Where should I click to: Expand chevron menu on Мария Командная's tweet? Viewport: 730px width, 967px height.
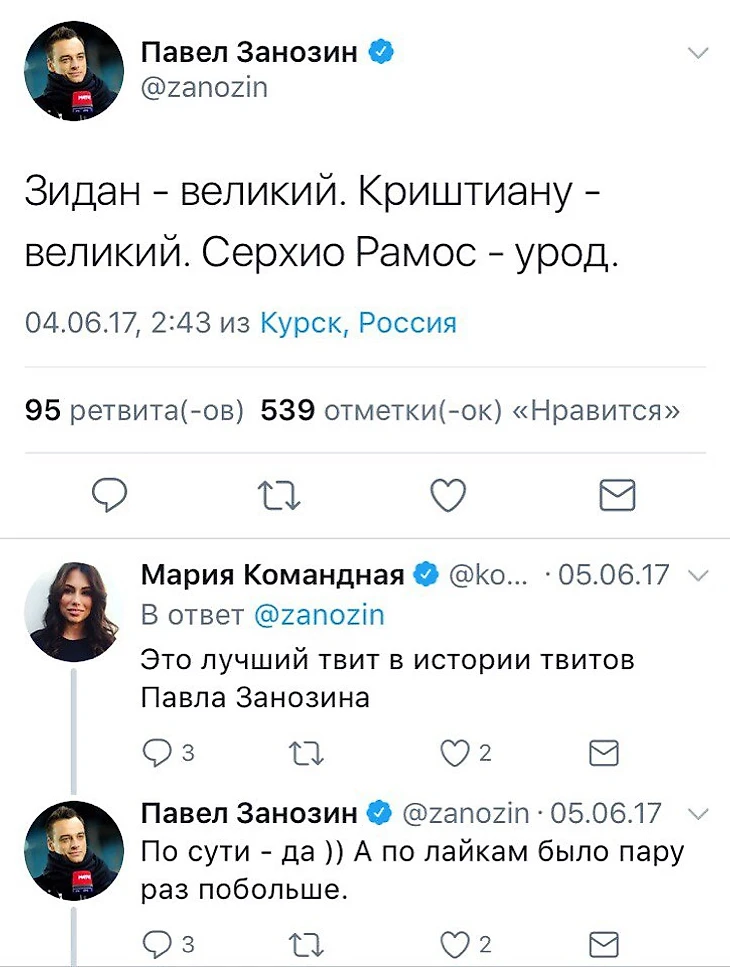pyautogui.click(x=699, y=575)
